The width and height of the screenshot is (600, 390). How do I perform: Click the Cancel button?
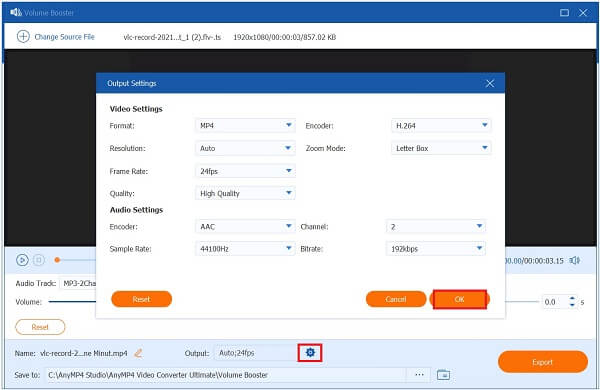pyautogui.click(x=396, y=299)
